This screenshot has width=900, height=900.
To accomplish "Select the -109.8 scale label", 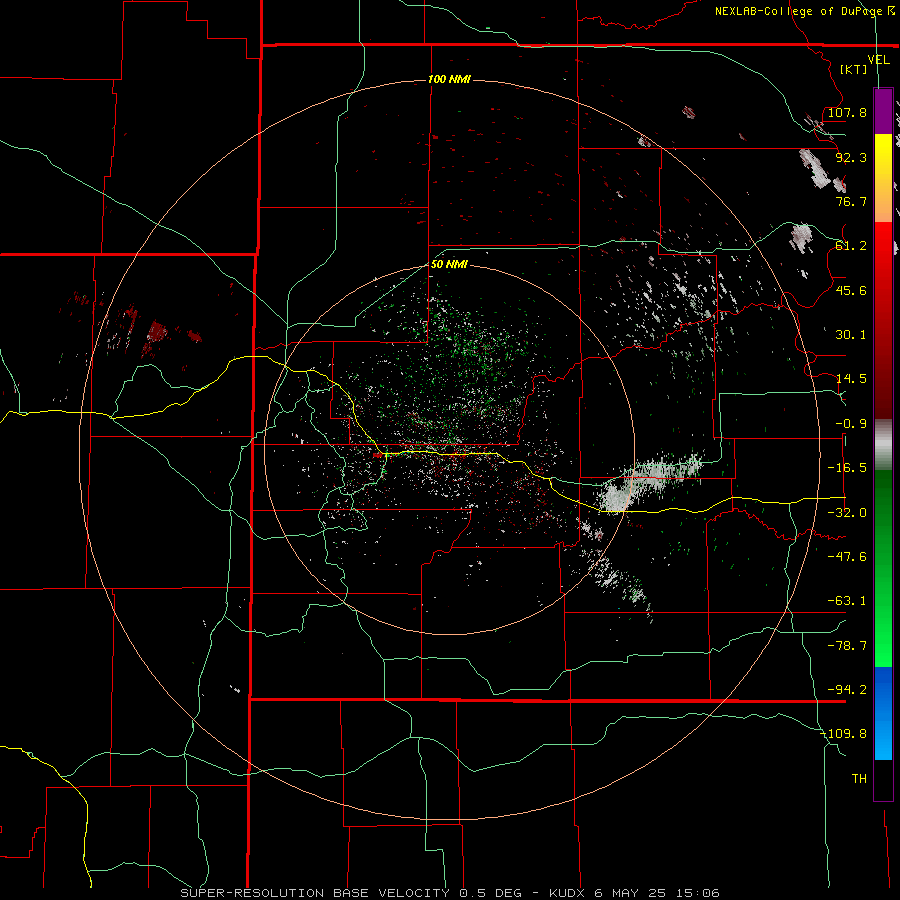I will click(x=844, y=734).
